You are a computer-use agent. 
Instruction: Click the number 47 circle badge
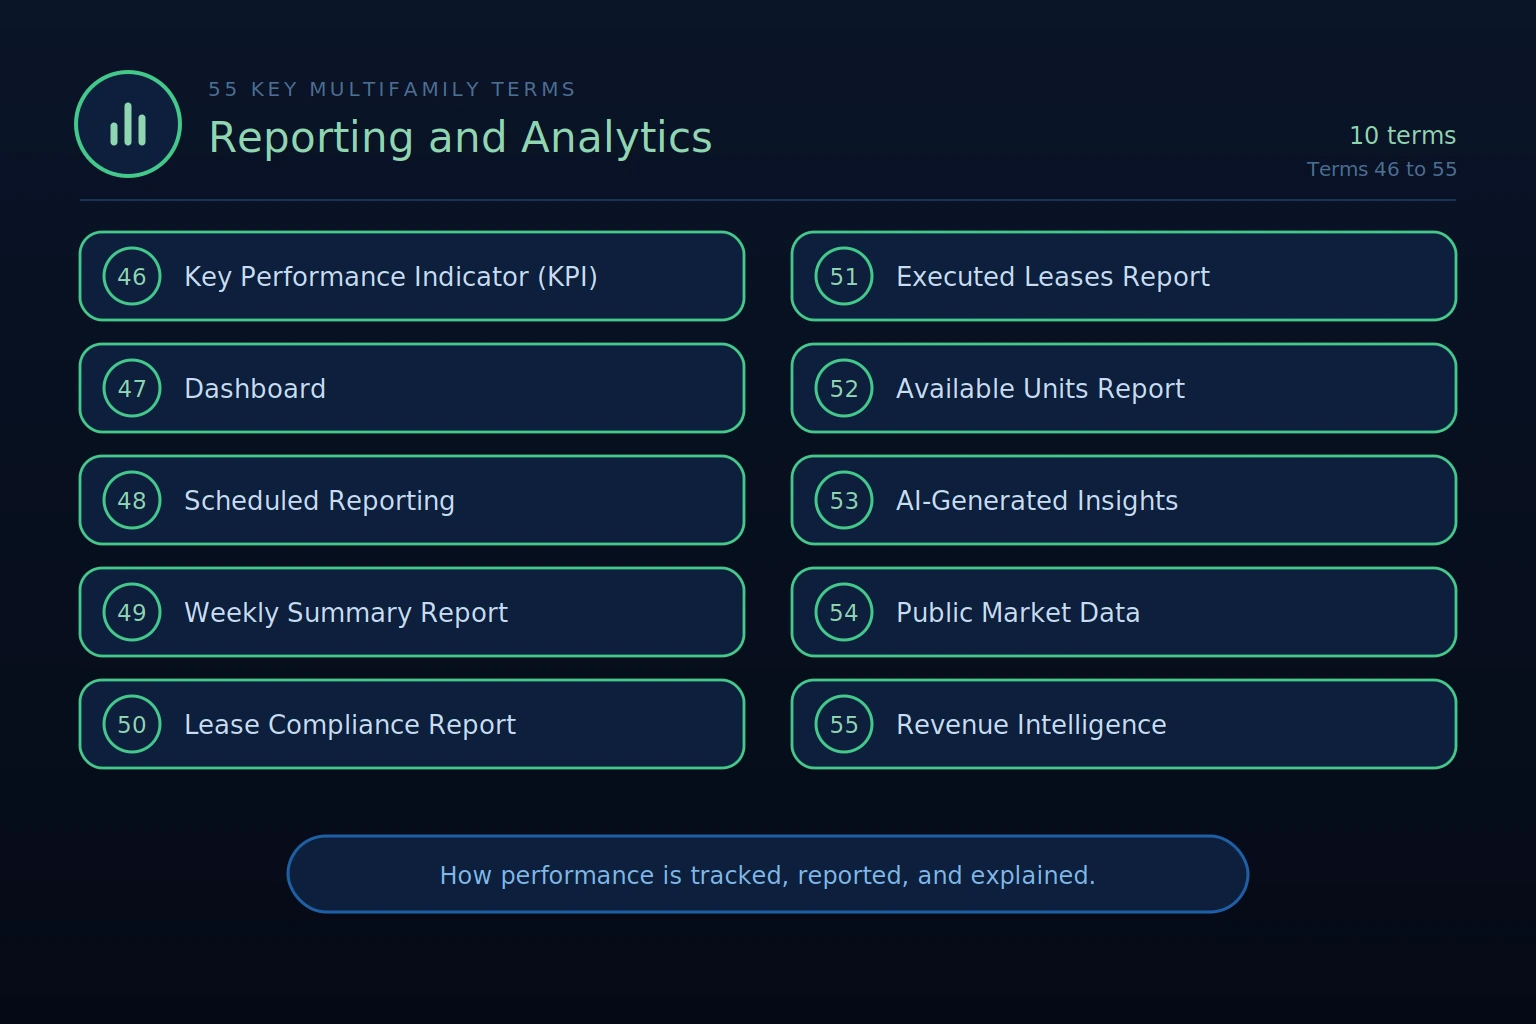point(132,388)
